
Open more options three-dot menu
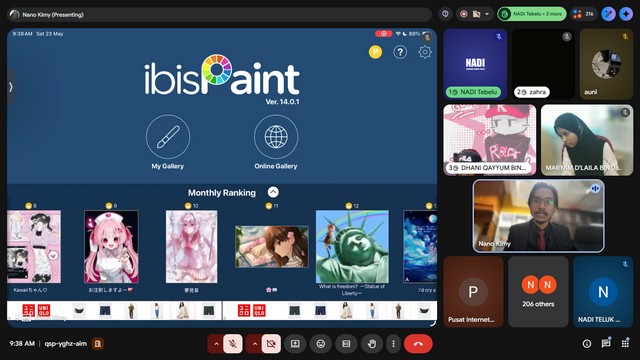[x=393, y=344]
